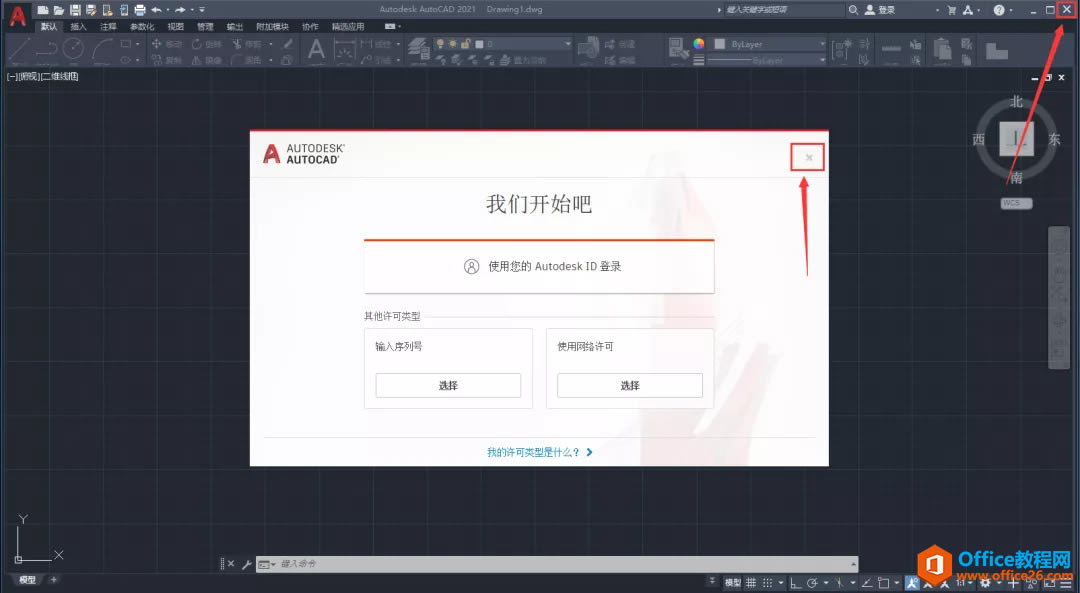Click the layer color swatch square
The image size is (1080, 593).
pos(479,44)
